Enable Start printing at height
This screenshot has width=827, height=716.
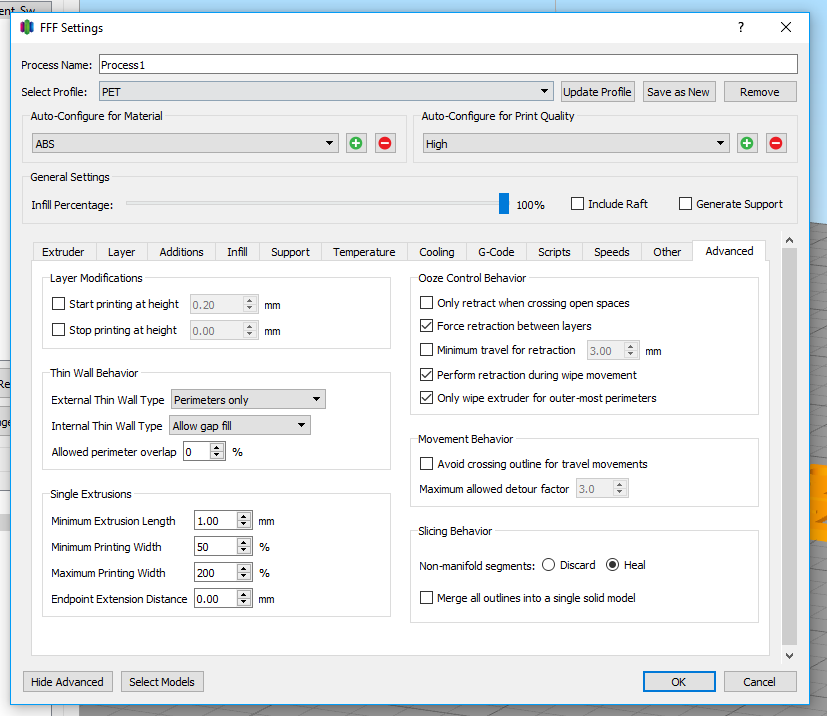point(59,304)
